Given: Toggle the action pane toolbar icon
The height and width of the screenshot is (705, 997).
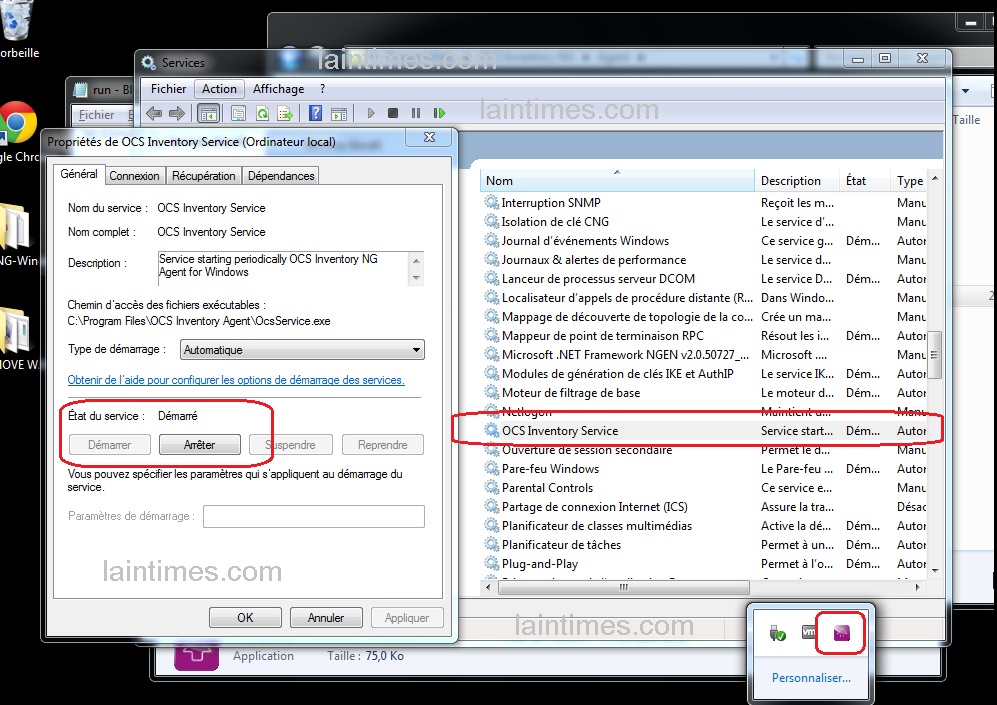Looking at the screenshot, I should (x=339, y=114).
